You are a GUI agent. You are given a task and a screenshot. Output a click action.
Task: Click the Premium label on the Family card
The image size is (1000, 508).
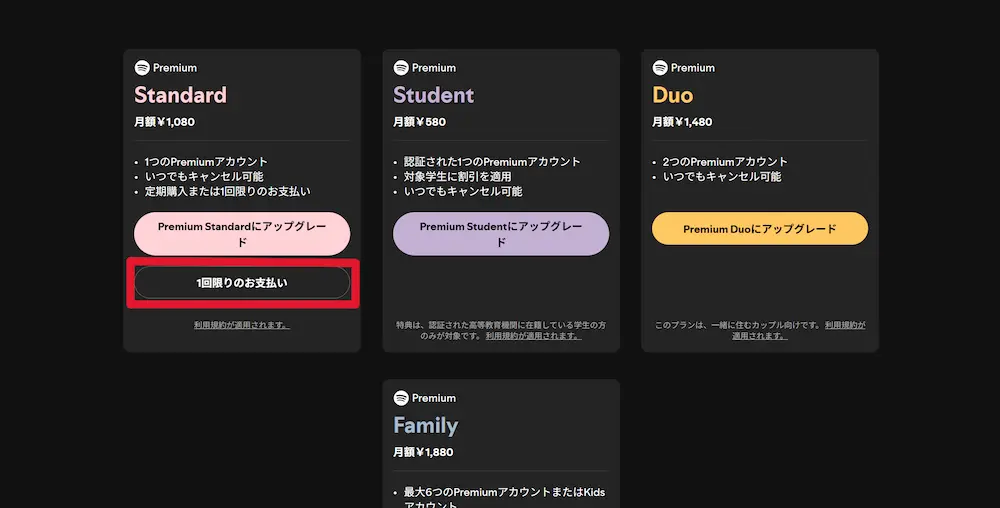coord(434,398)
